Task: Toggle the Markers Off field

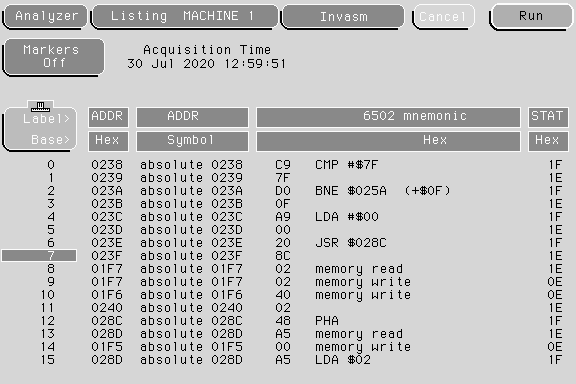Action: [54, 57]
